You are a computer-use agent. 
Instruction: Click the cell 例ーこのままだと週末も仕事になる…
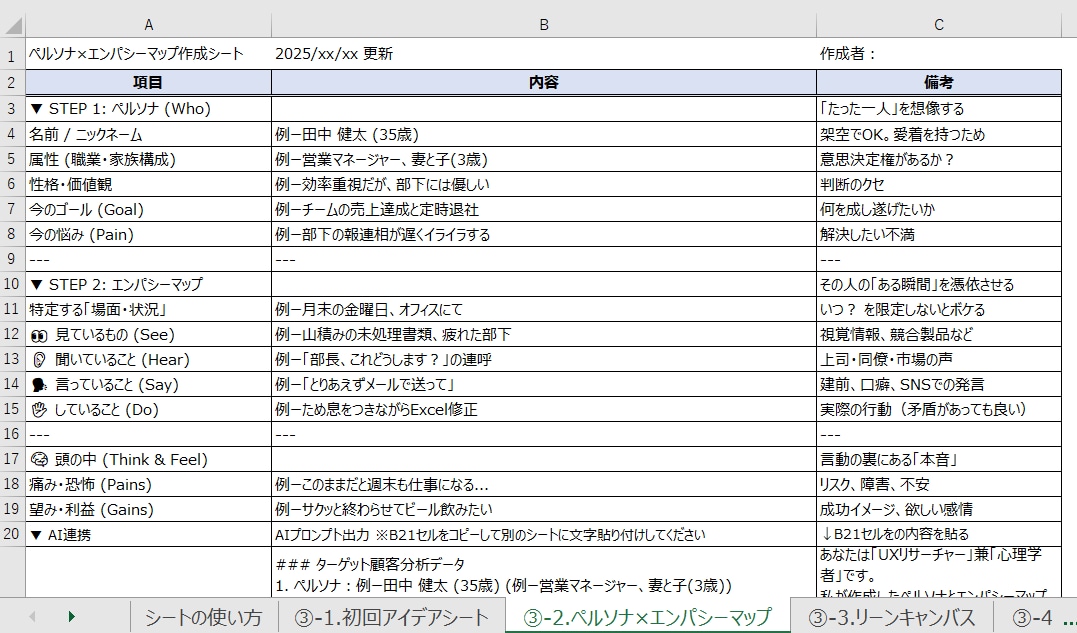pyautogui.click(x=543, y=484)
